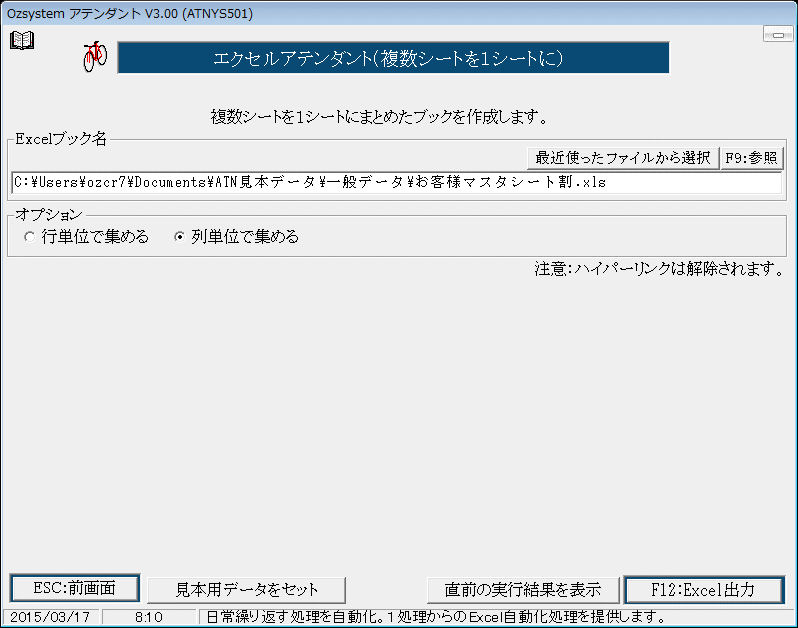Click ESC:前画面 button
Viewport: 798px width, 628px height.
74,589
